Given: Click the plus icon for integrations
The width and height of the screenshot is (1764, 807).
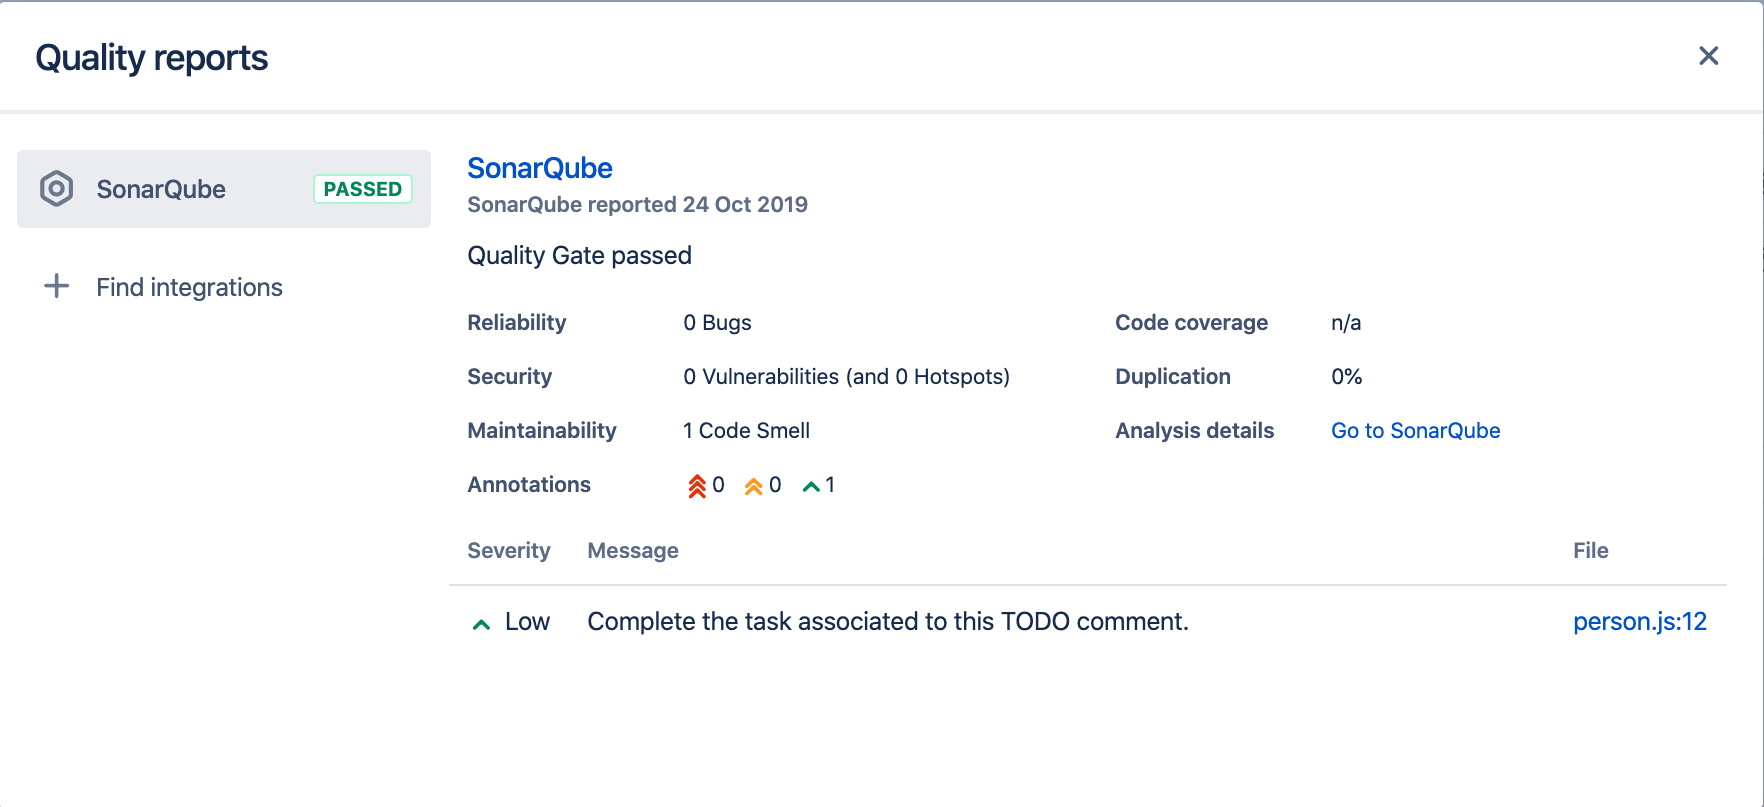Looking at the screenshot, I should 57,286.
